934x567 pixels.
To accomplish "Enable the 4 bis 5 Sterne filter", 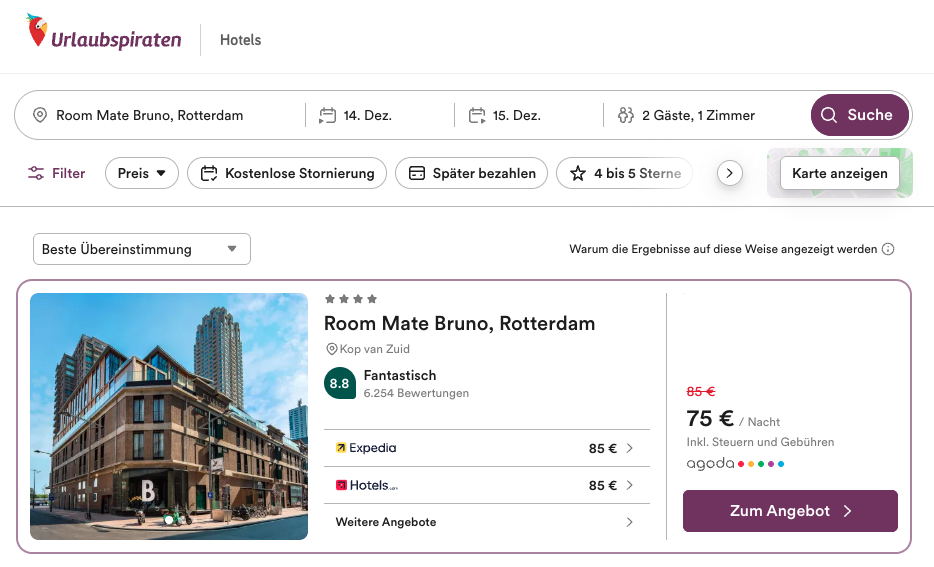I will click(x=625, y=173).
